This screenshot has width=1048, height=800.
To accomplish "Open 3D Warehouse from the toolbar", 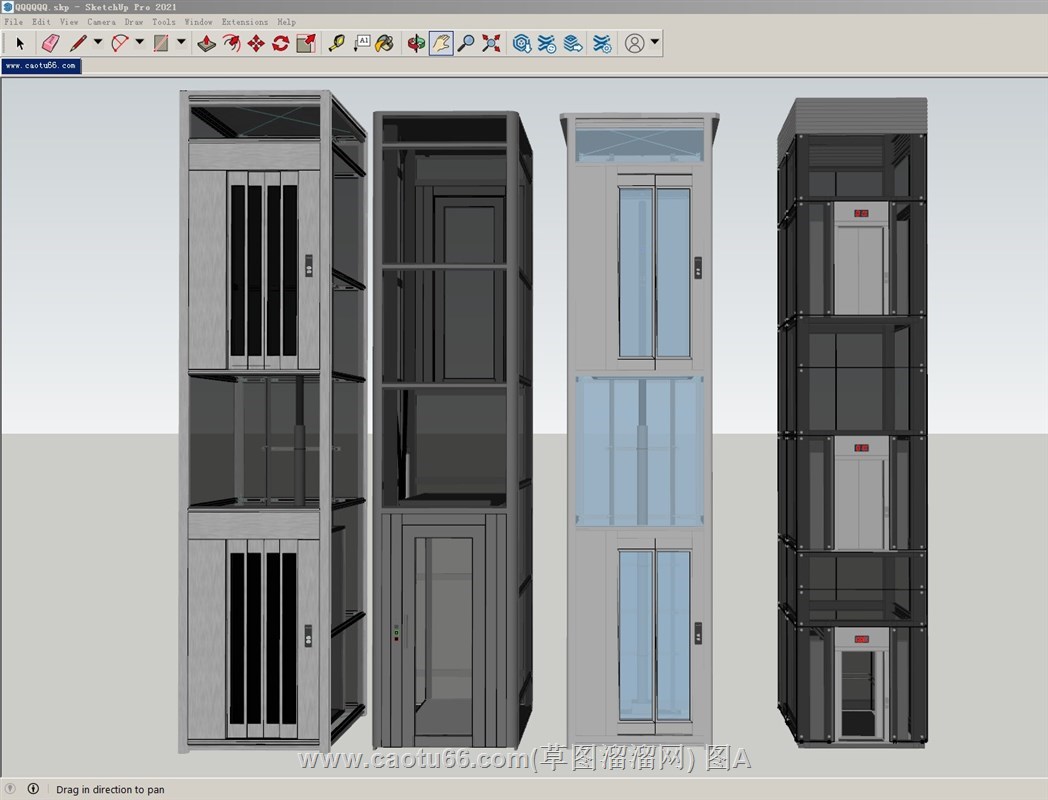I will tap(522, 43).
